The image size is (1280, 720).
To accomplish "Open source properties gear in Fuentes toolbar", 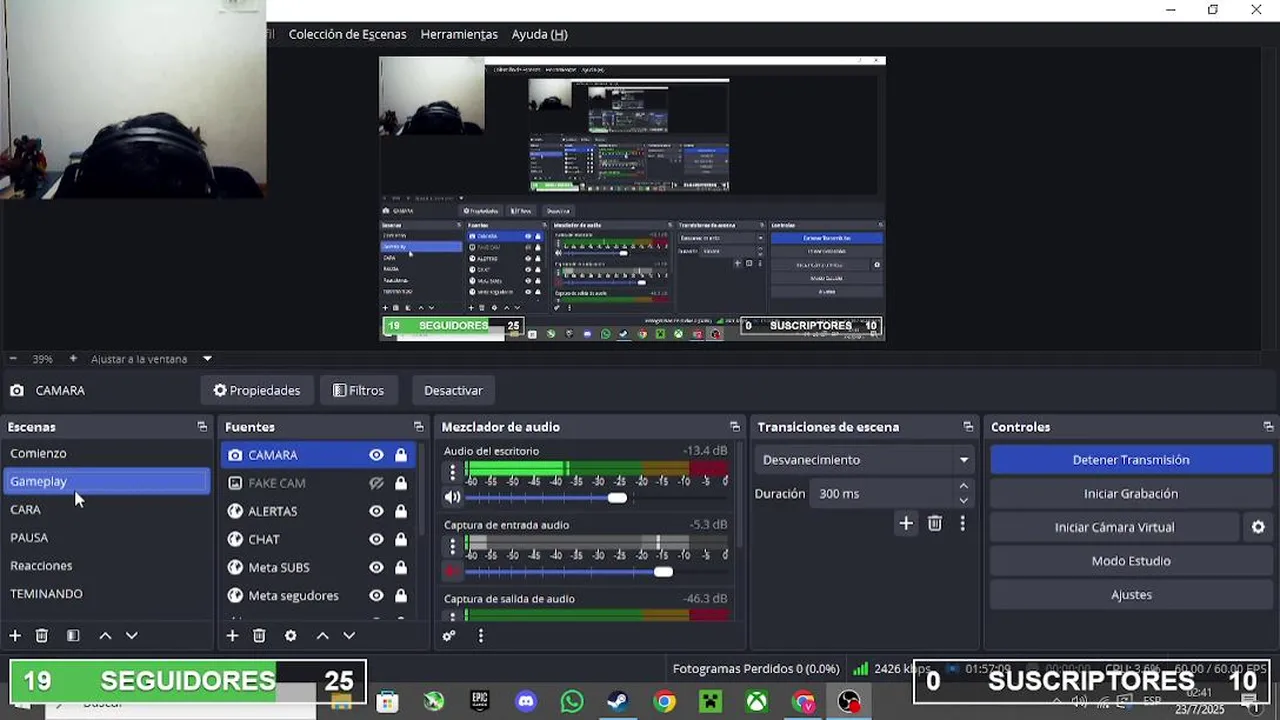I will 290,636.
